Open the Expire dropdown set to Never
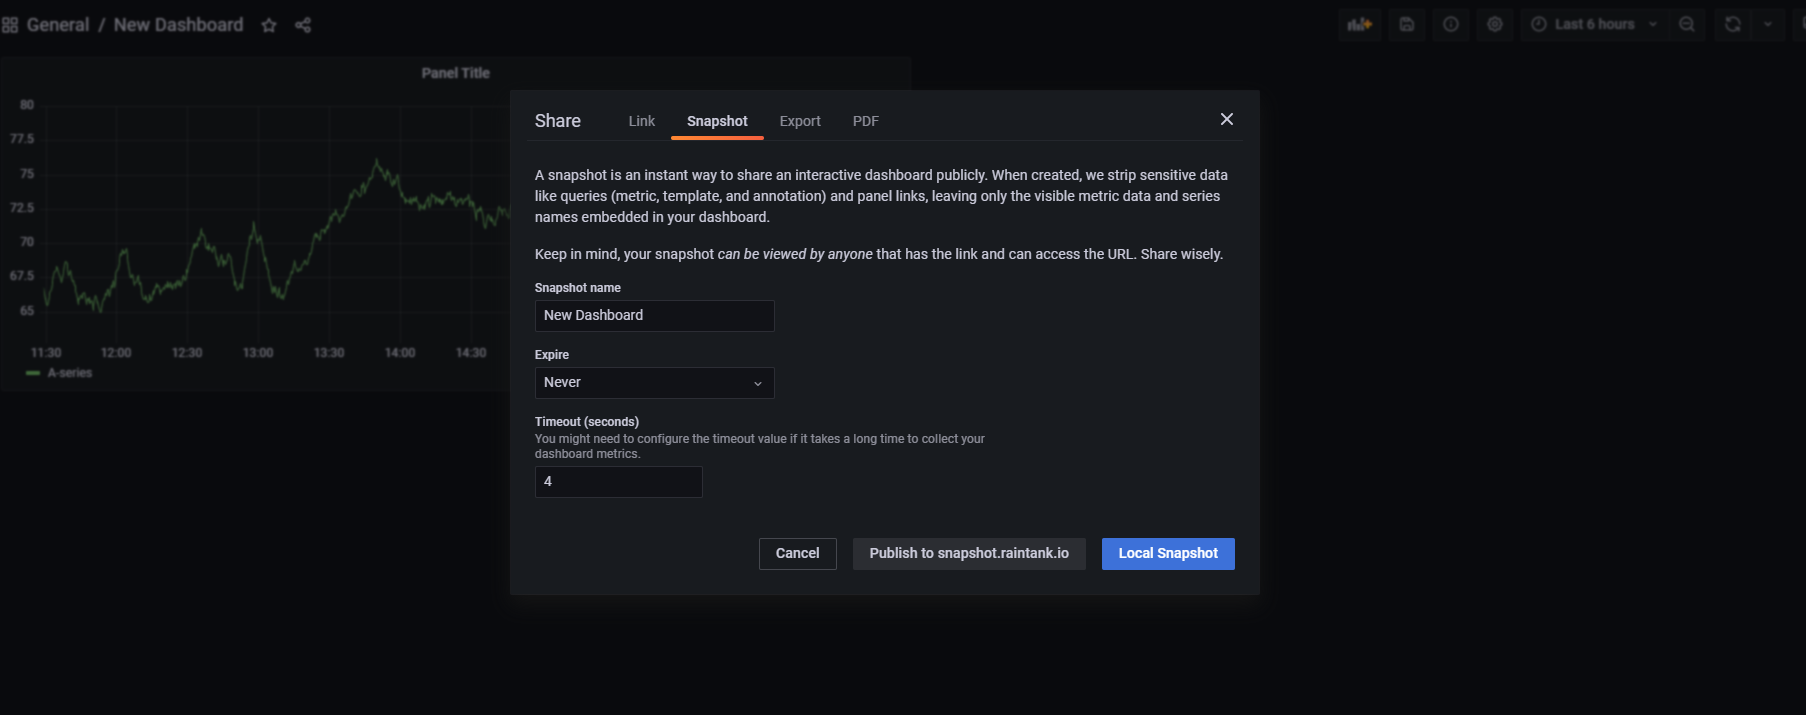Screen dimensions: 1806x715 (x=654, y=383)
